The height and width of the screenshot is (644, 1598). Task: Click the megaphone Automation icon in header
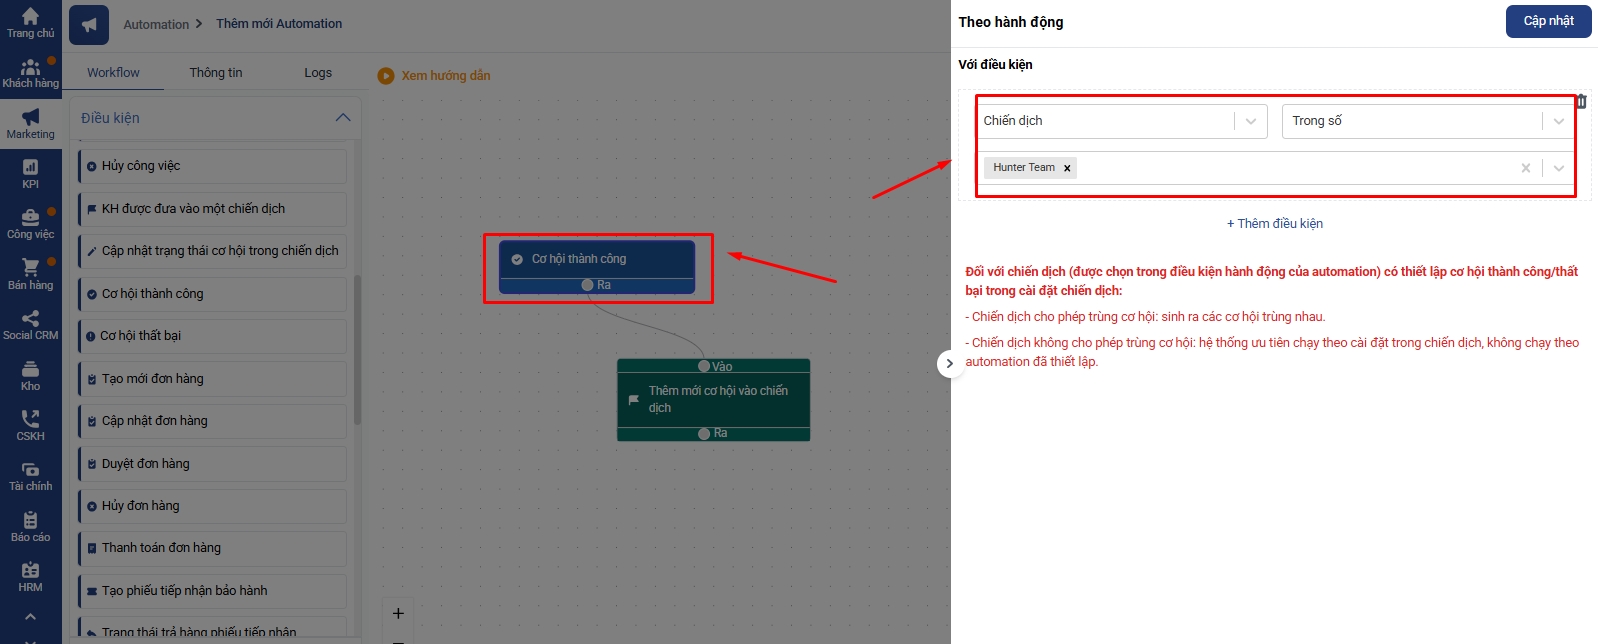(x=89, y=25)
